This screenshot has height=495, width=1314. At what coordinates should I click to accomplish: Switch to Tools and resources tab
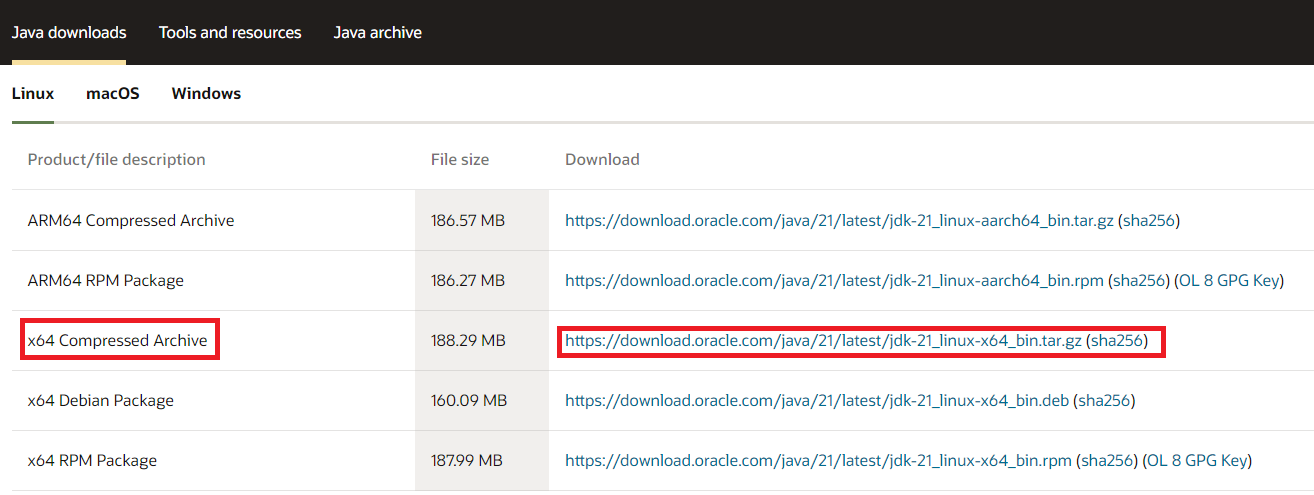230,32
